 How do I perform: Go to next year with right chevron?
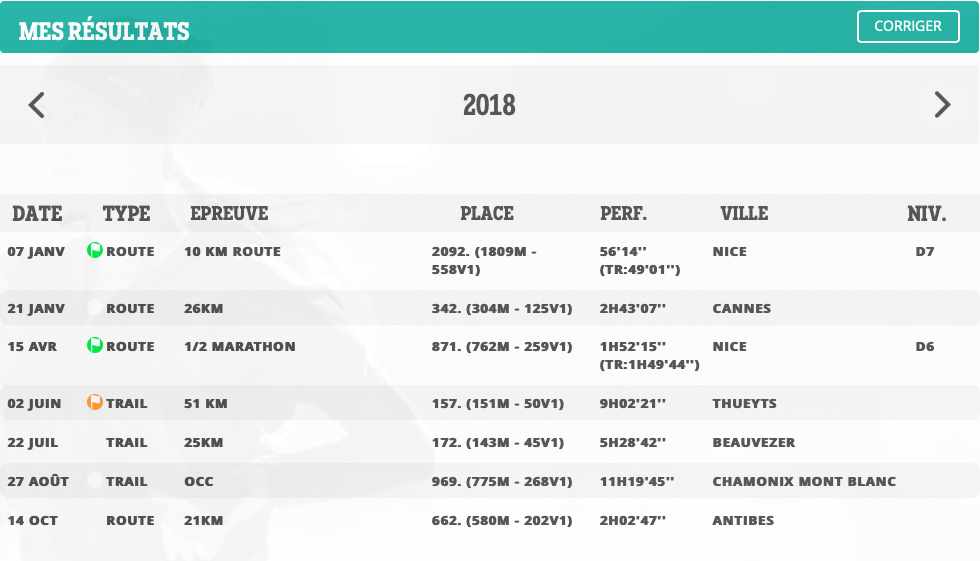pos(942,105)
